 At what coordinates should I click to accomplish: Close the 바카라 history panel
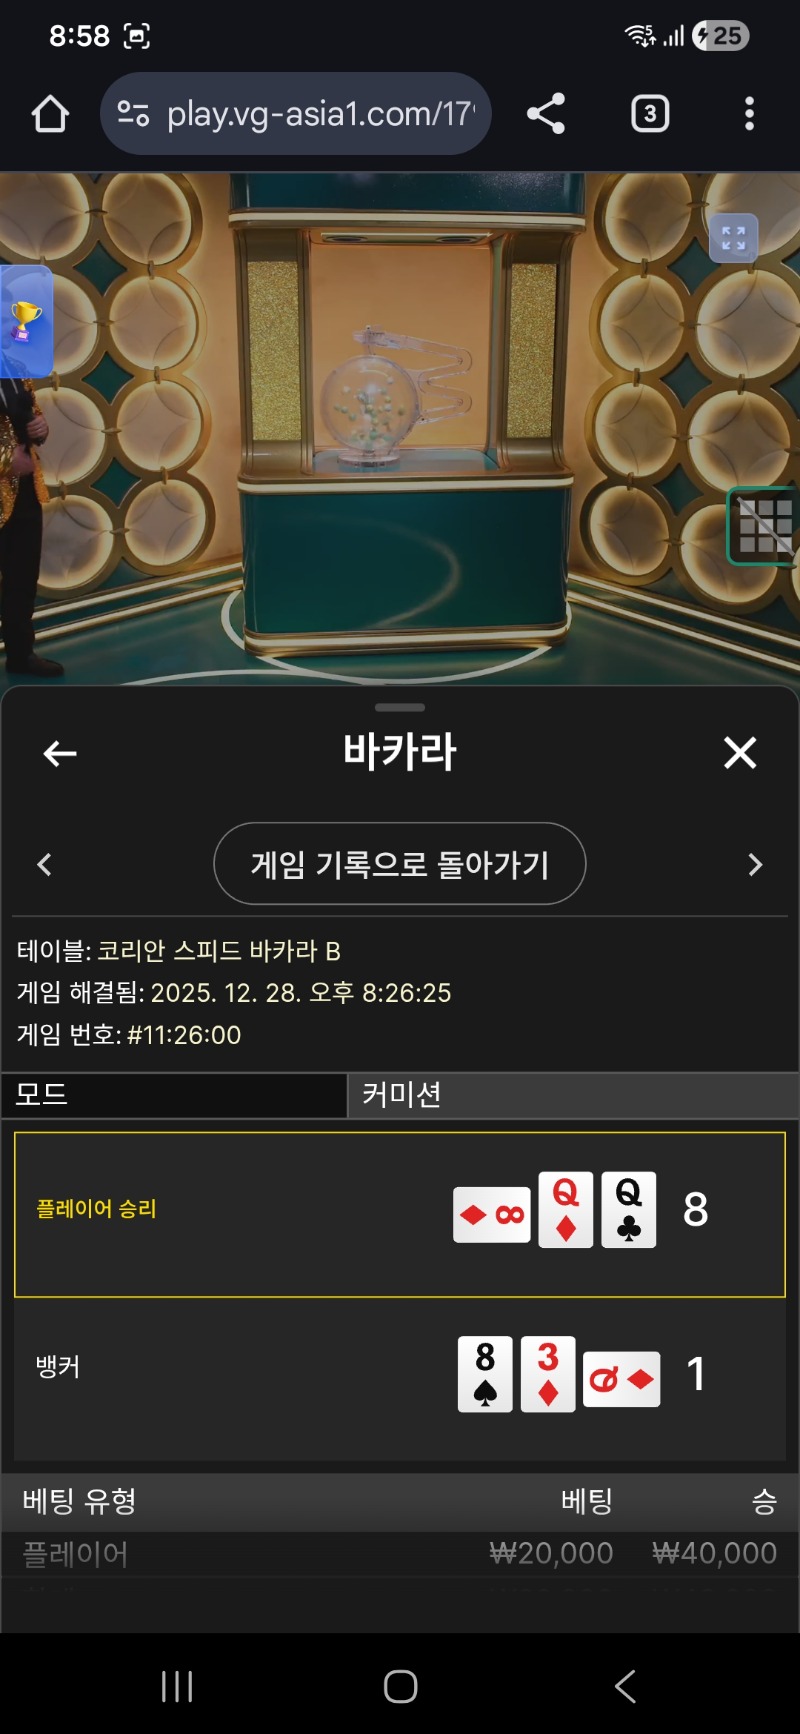click(740, 753)
